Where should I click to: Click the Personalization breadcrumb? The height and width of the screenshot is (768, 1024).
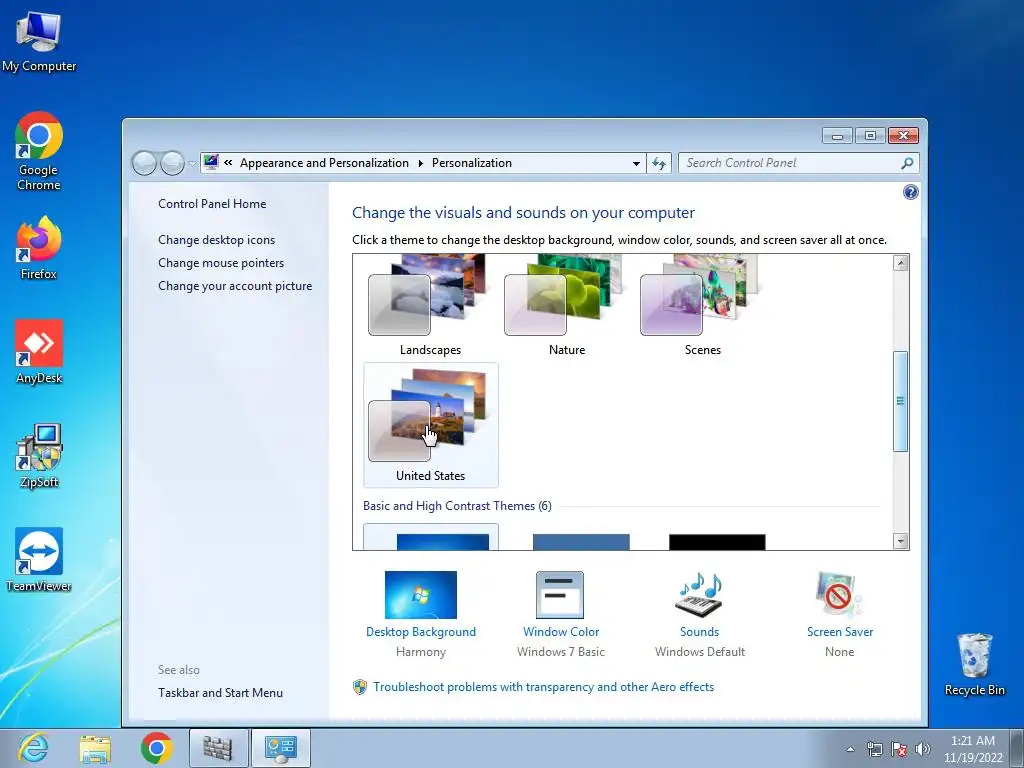pyautogui.click(x=472, y=163)
